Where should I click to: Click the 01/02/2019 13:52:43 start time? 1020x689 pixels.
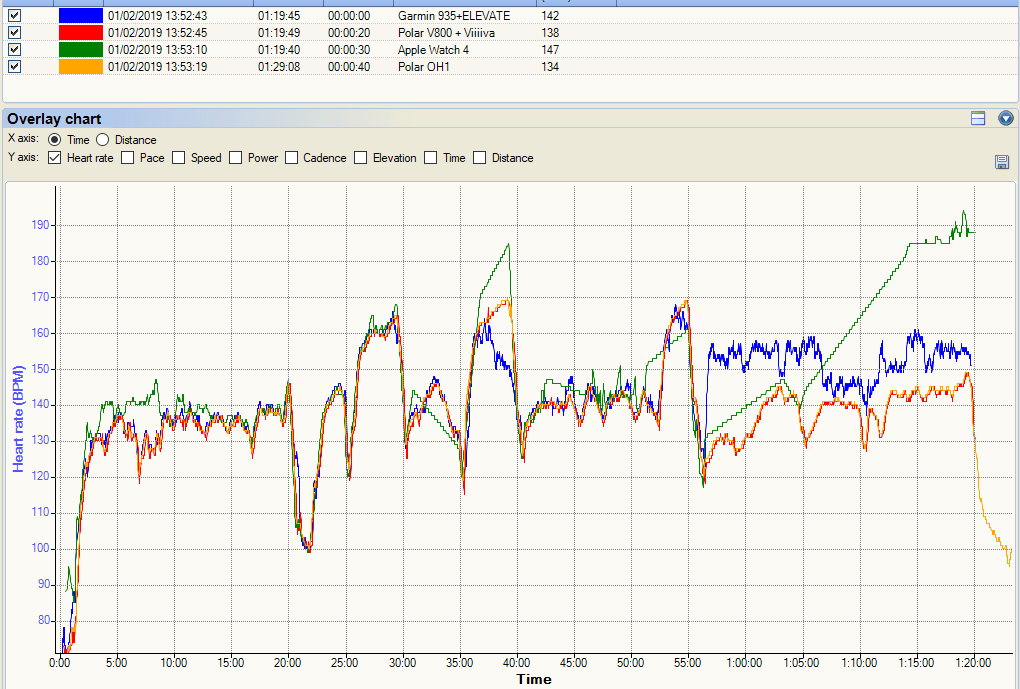[x=157, y=16]
